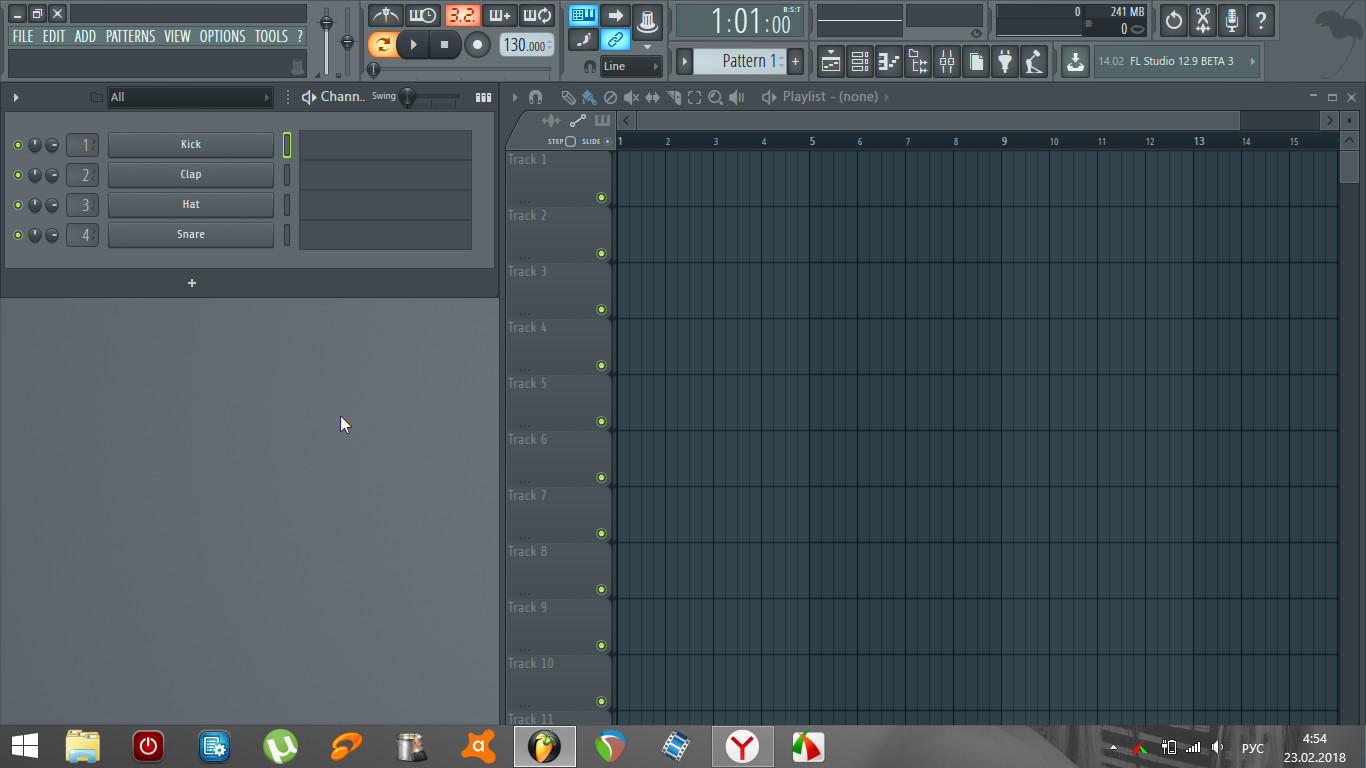This screenshot has width=1366, height=768.
Task: Toggle step editing footprint icon
Action: (x=584, y=40)
